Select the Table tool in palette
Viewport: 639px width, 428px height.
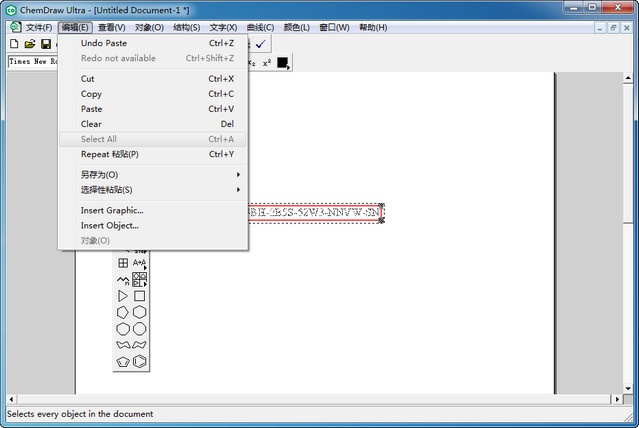123,263
